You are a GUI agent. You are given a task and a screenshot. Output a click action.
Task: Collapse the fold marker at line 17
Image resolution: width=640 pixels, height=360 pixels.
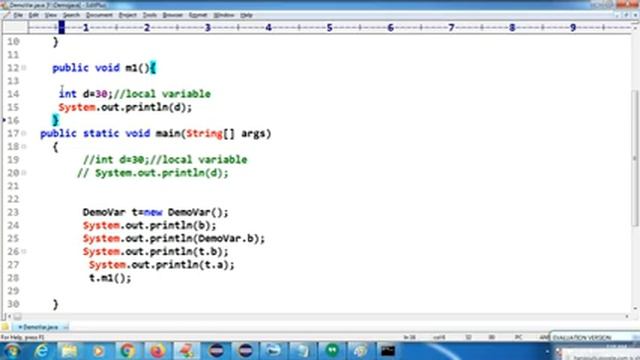[x=24, y=133]
